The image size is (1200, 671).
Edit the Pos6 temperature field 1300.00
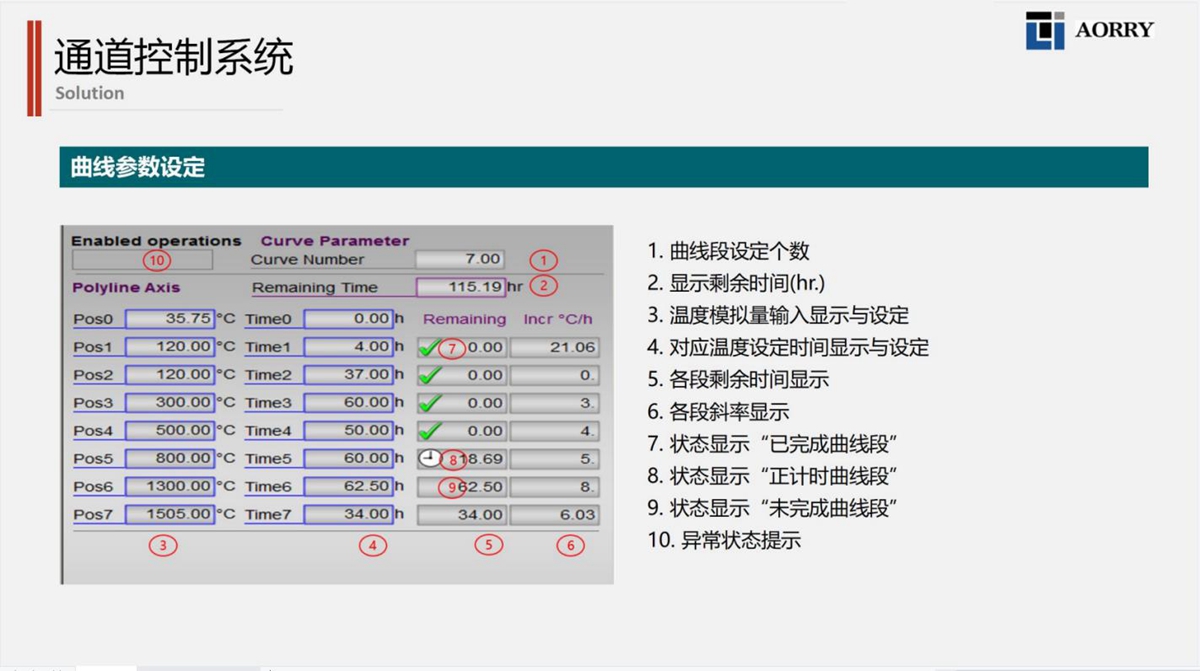pyautogui.click(x=170, y=487)
